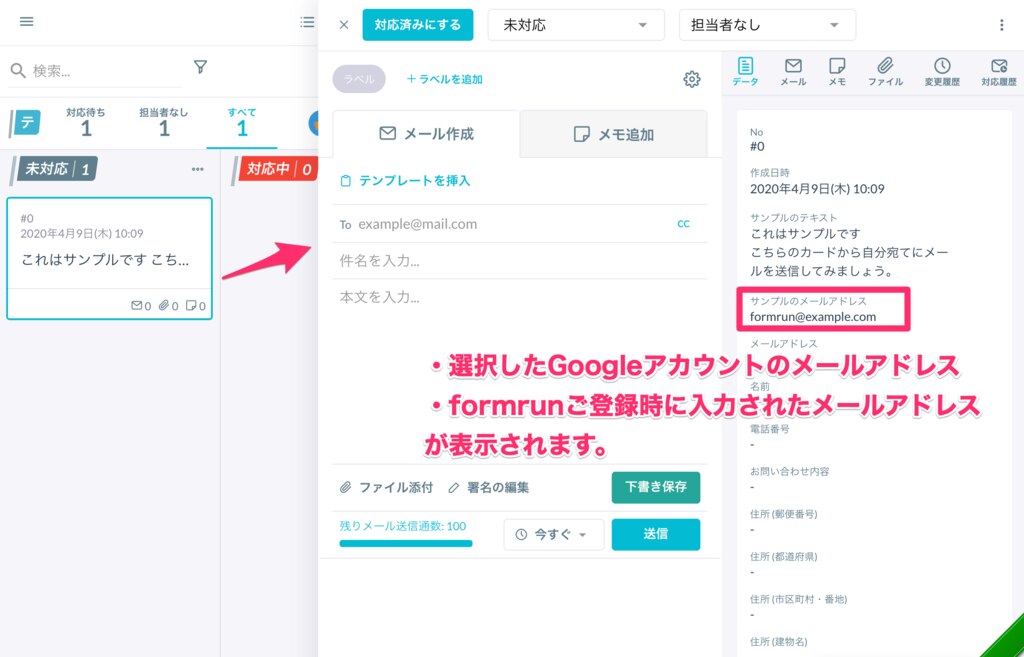Viewport: 1024px width, 657px height.
Task: Click the remaining mail count progress bar
Action: pyautogui.click(x=406, y=543)
